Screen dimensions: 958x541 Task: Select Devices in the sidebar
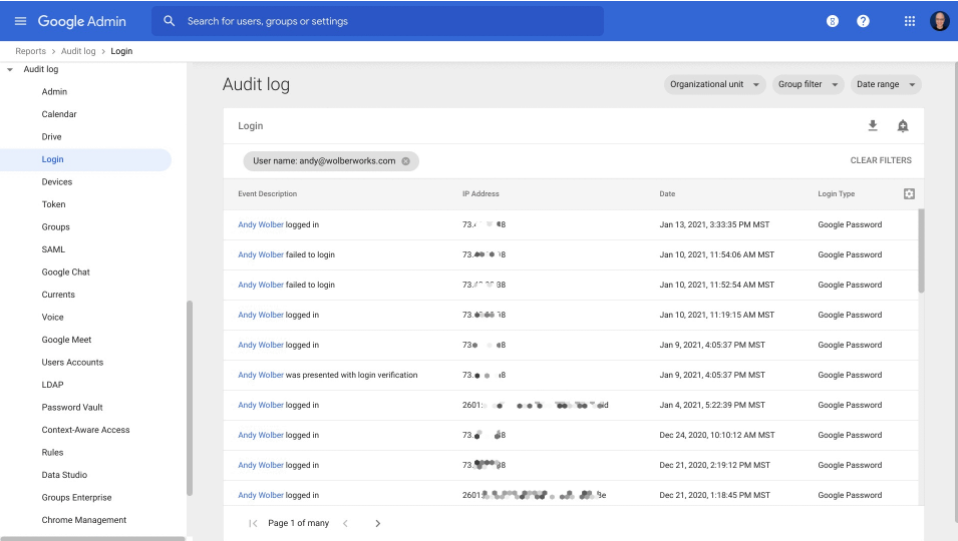click(56, 182)
